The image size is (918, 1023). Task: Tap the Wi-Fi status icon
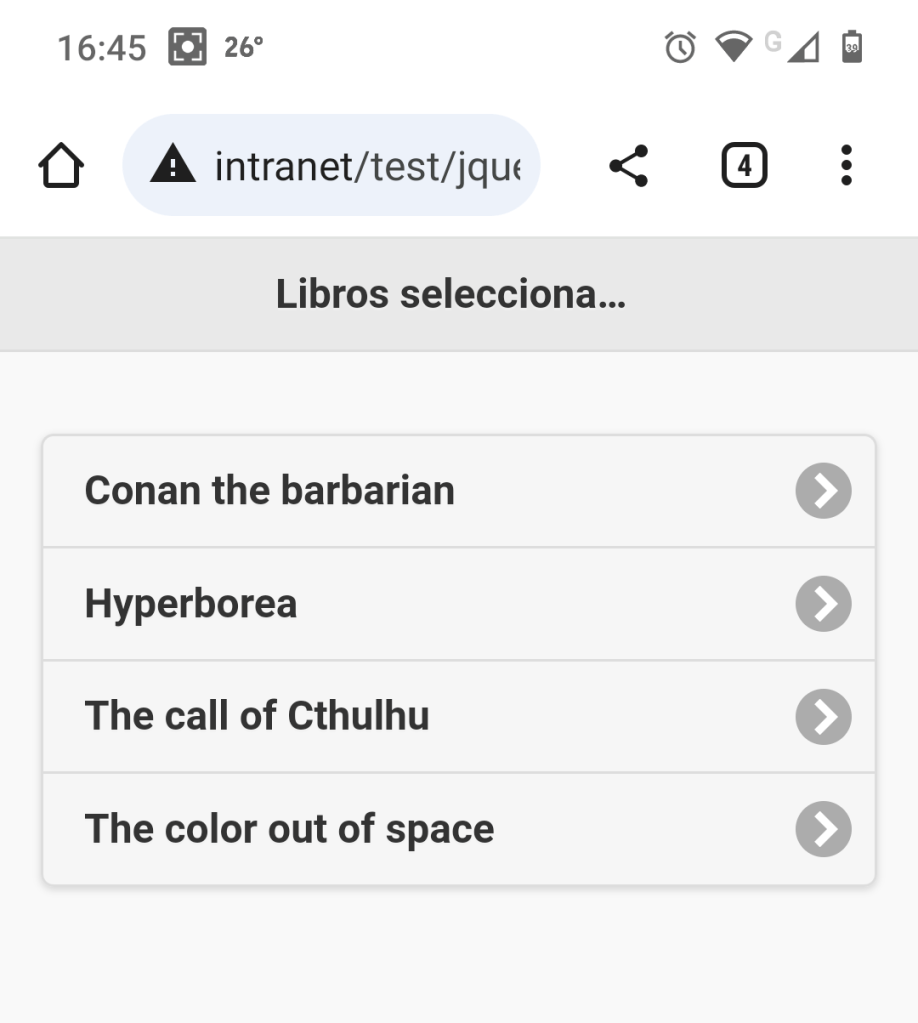tap(734, 47)
